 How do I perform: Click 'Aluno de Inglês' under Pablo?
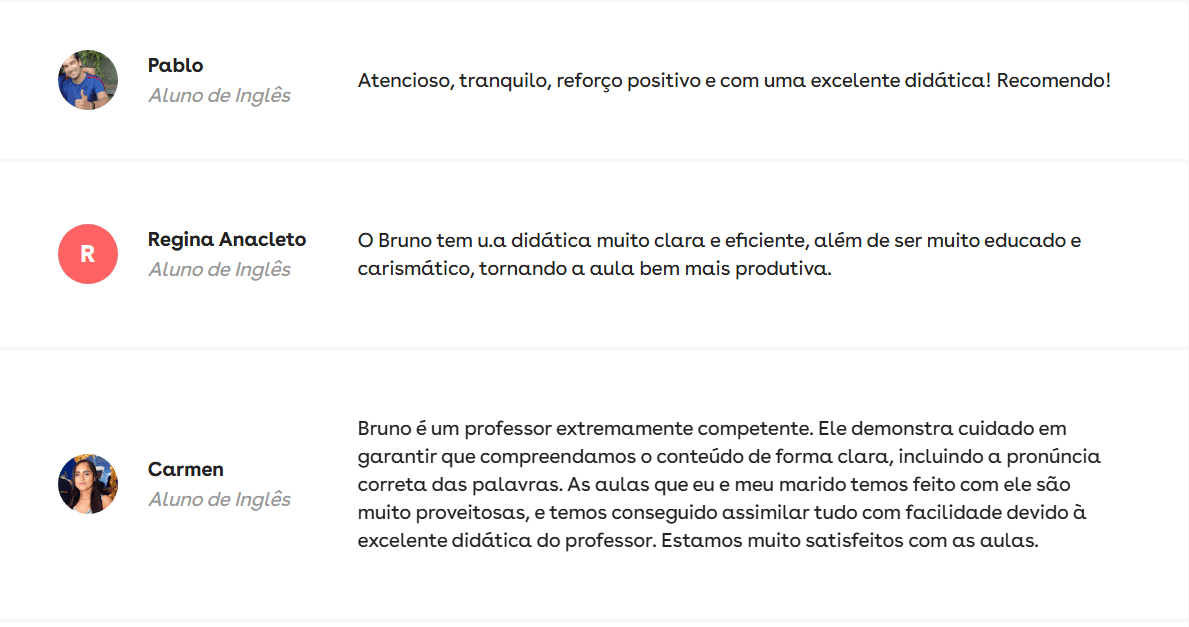point(219,96)
